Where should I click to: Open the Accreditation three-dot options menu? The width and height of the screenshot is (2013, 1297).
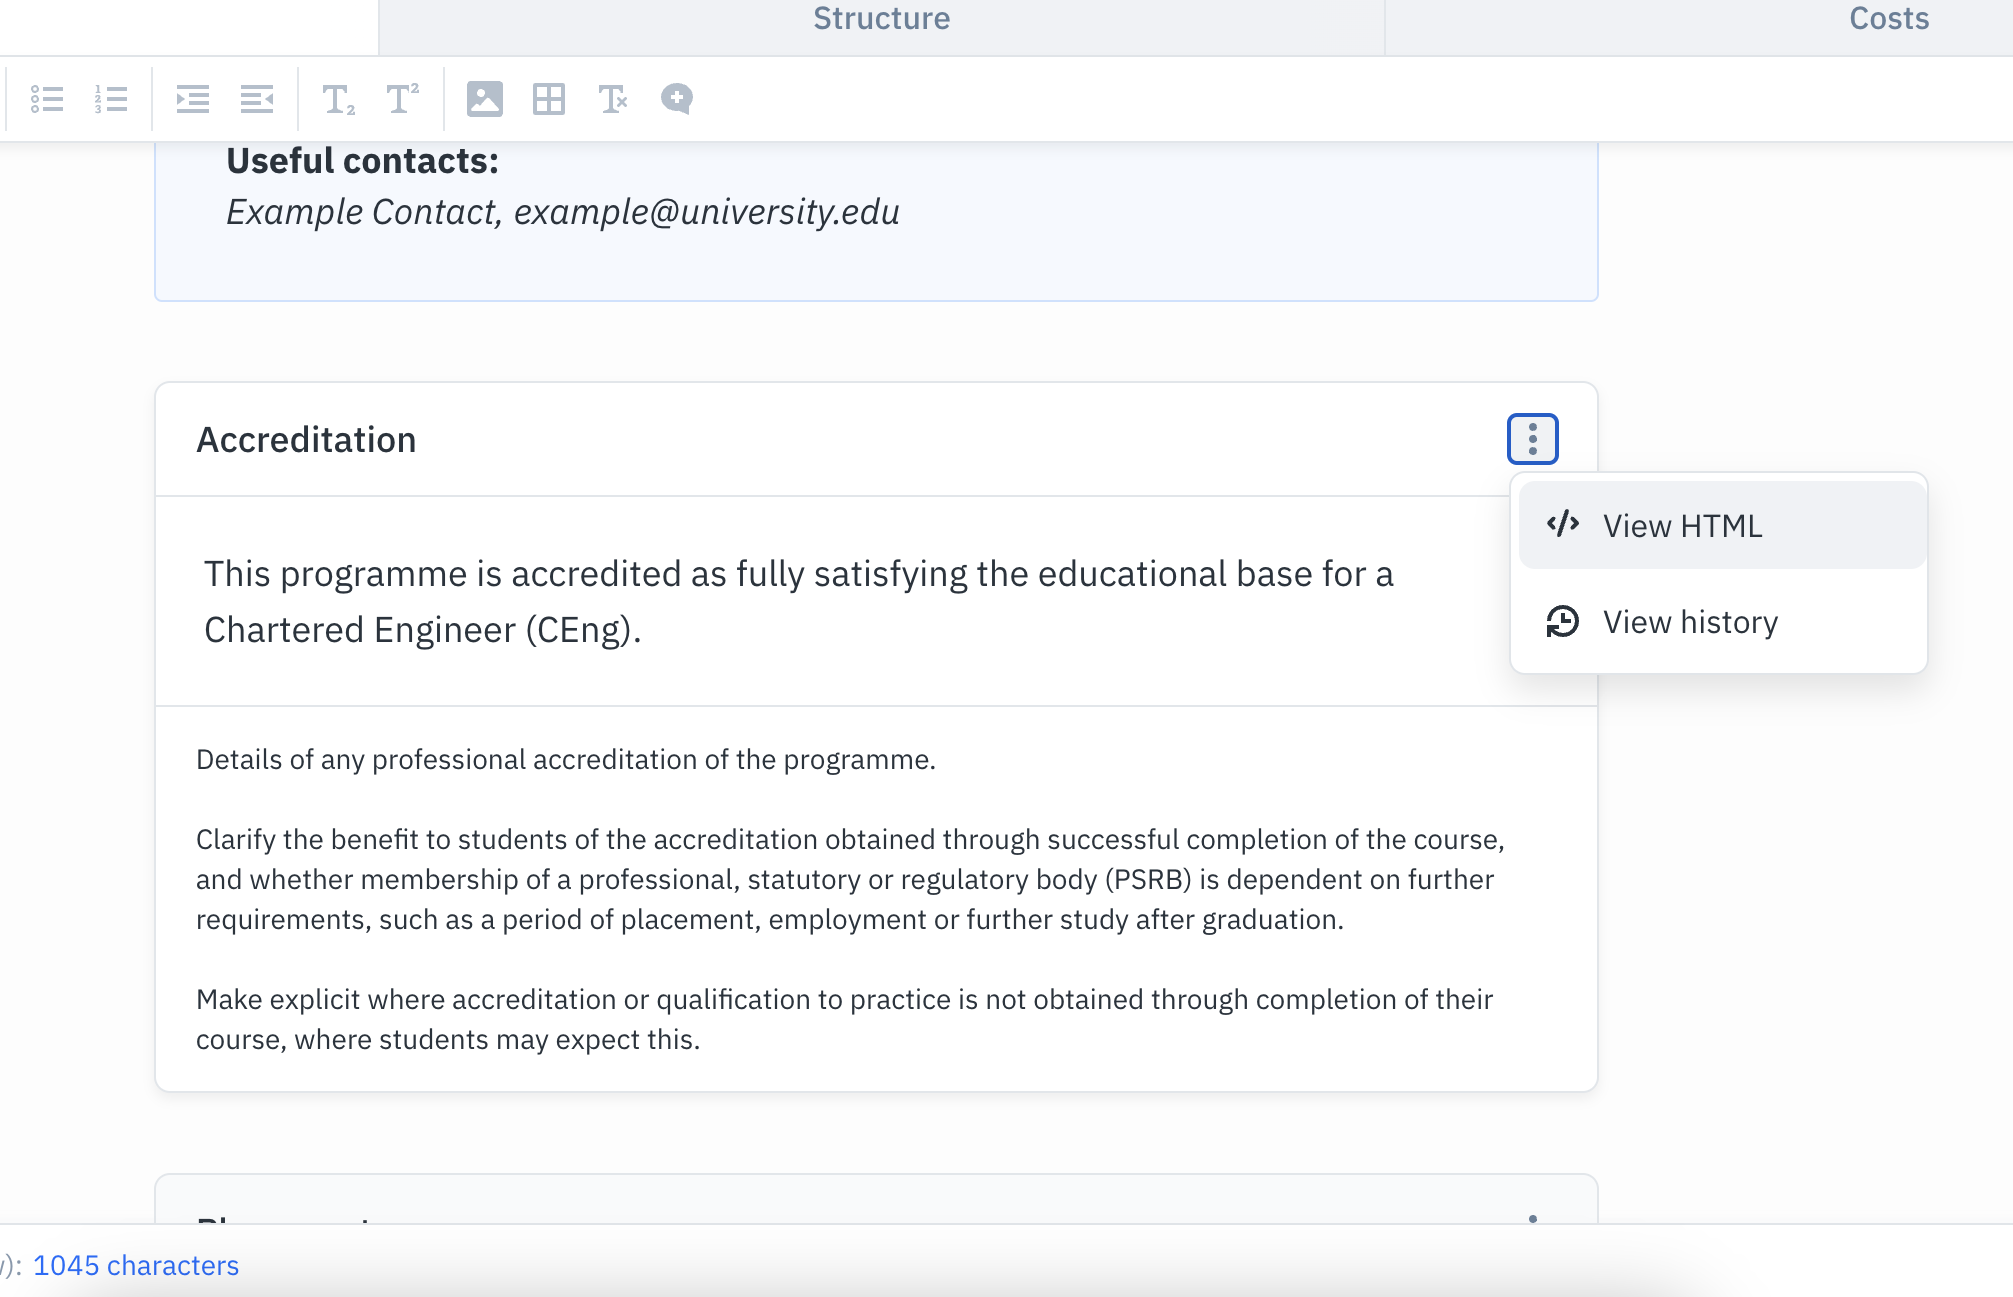(x=1531, y=438)
